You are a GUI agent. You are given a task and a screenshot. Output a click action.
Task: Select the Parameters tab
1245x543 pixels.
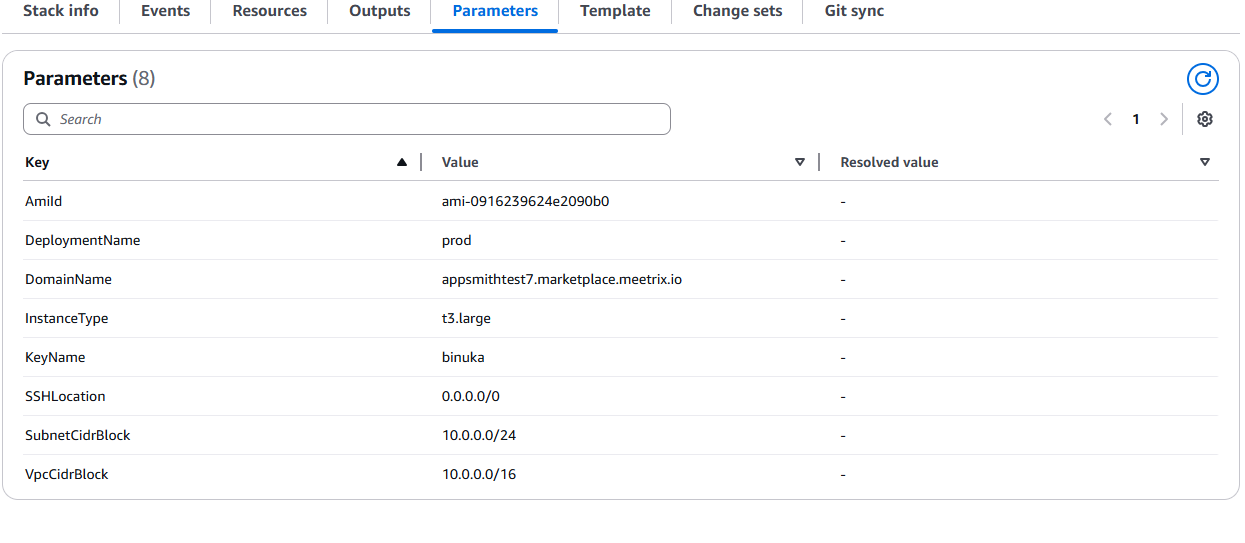tap(495, 11)
